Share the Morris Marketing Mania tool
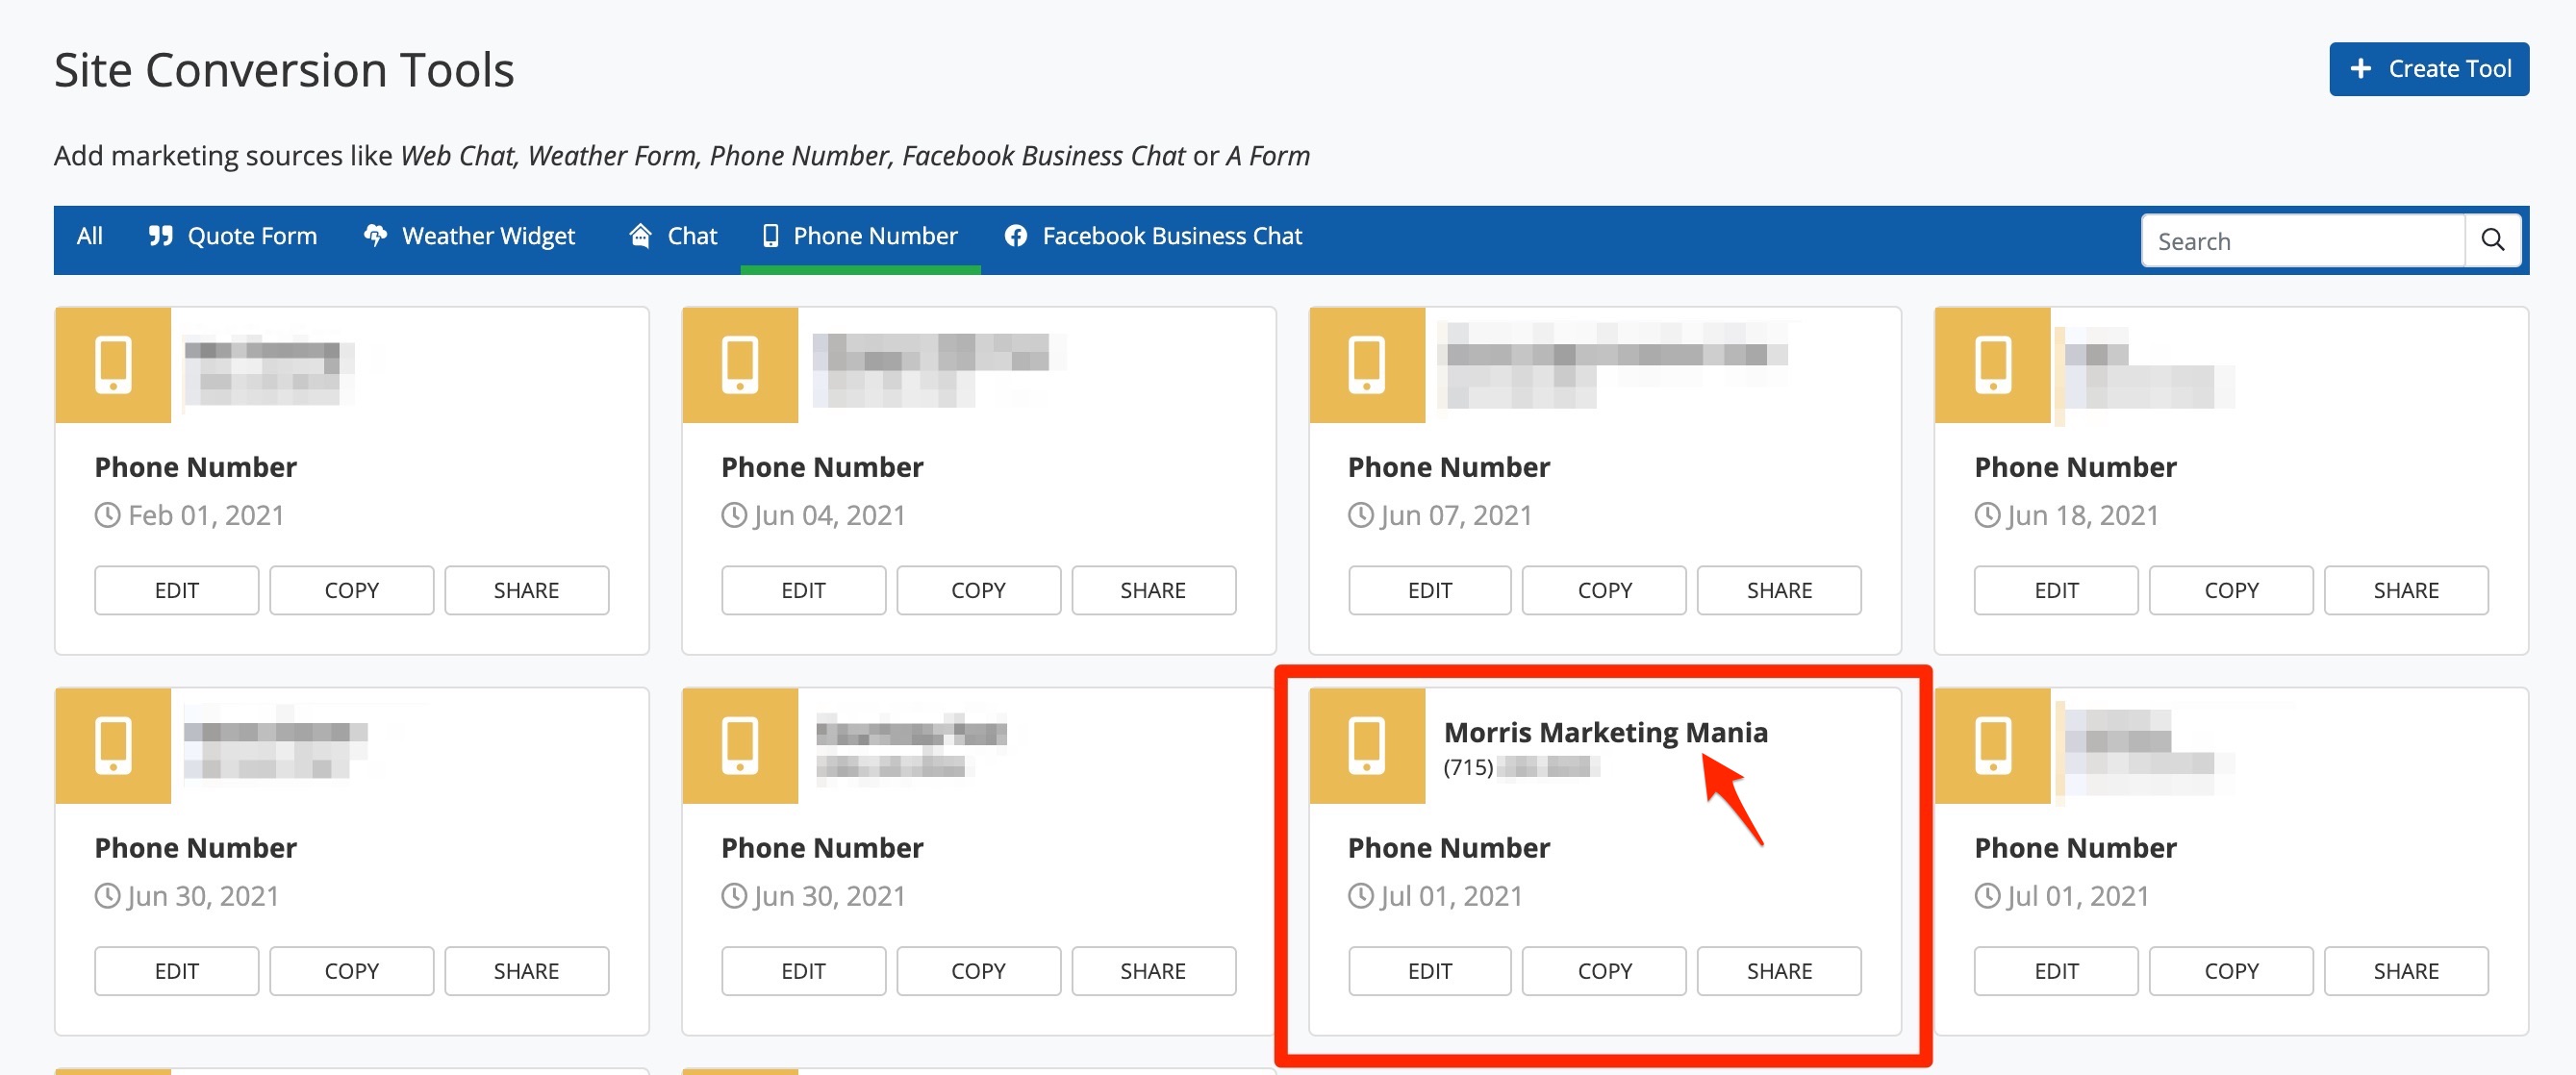This screenshot has height=1075, width=2576. point(1778,971)
